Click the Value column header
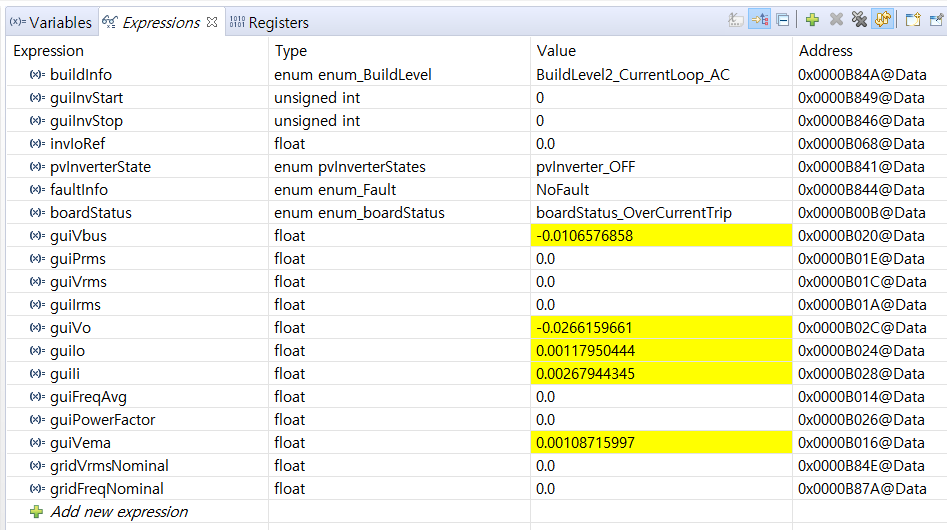Viewport: 947px width, 530px height. (557, 50)
